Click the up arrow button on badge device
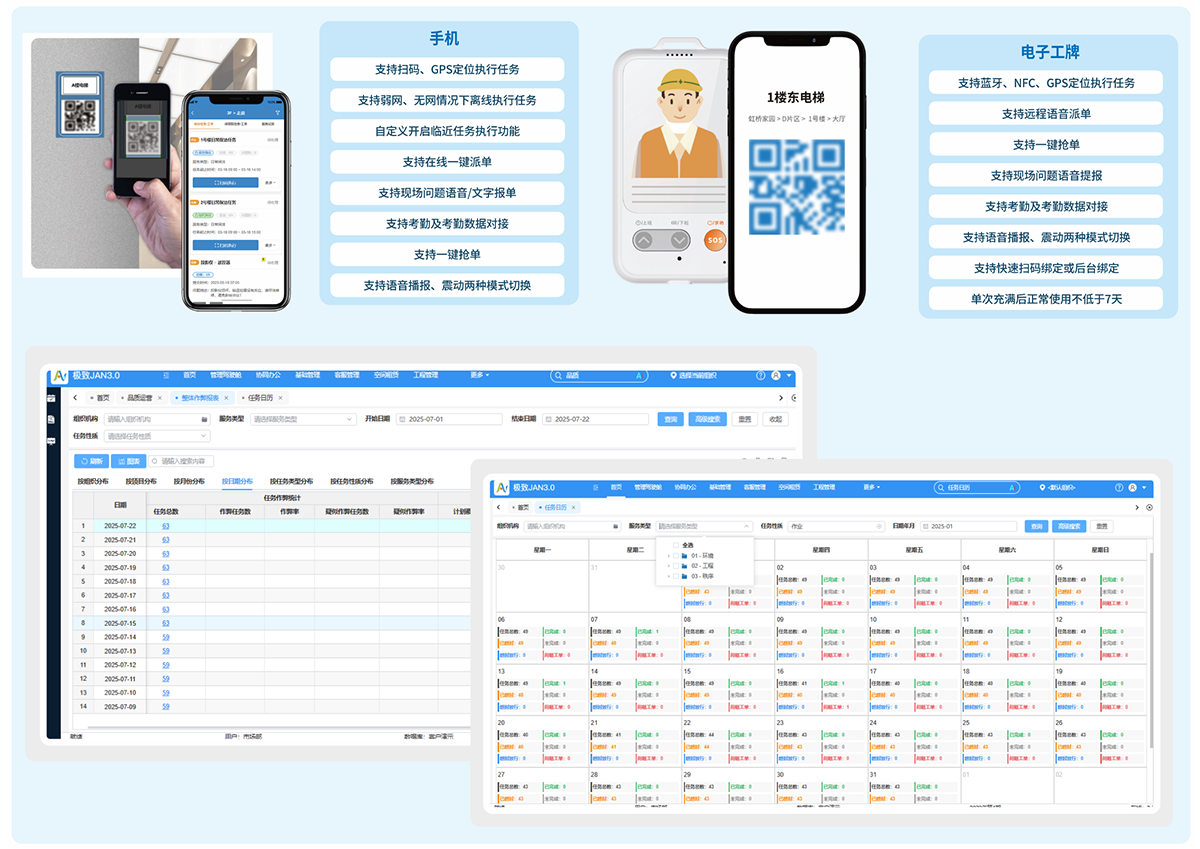Image resolution: width=1200 pixels, height=849 pixels. [x=644, y=240]
